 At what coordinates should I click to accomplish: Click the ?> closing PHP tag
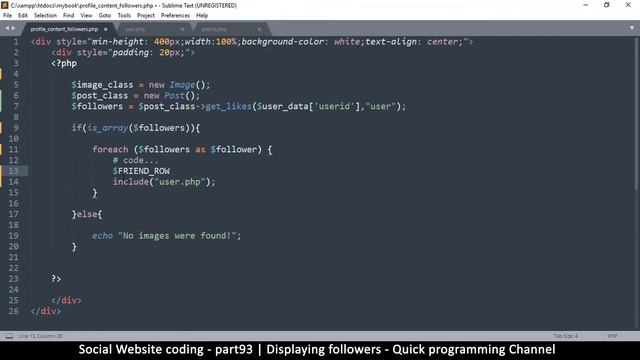pos(56,279)
